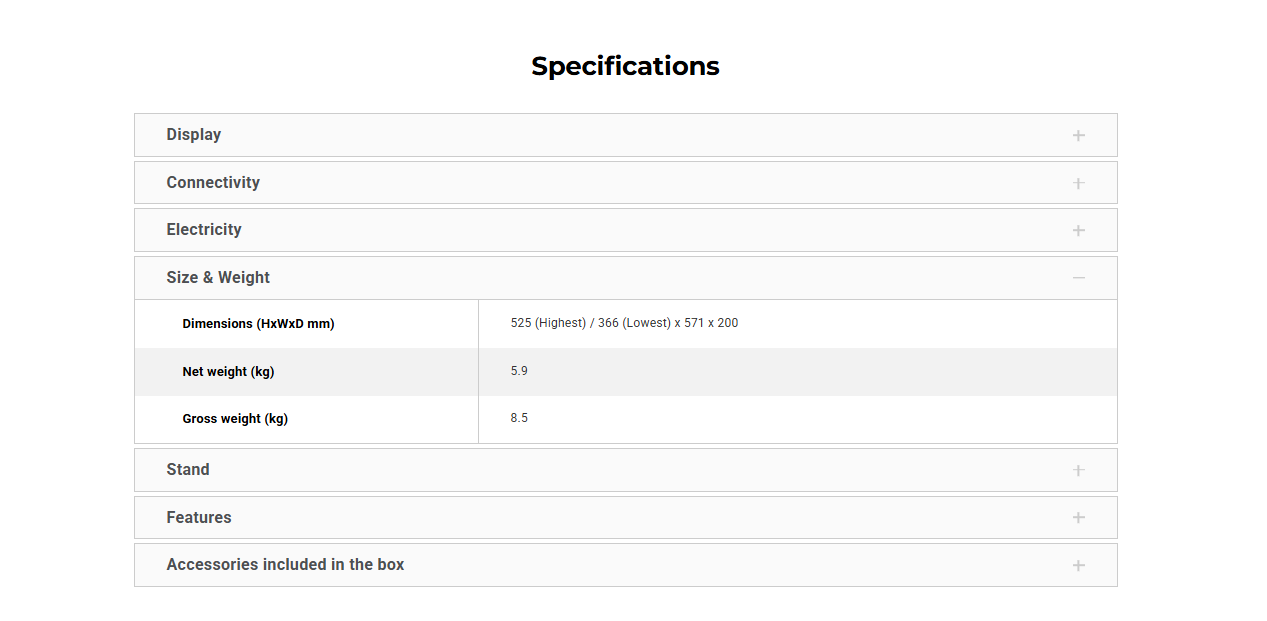This screenshot has height=621, width=1267.
Task: Click the Specifications heading
Action: click(x=625, y=66)
